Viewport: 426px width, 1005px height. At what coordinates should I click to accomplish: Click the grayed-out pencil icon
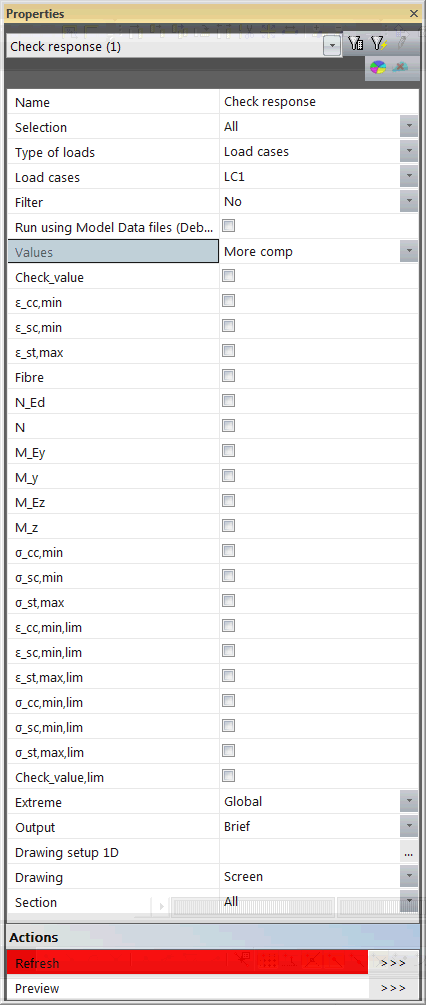click(x=401, y=43)
